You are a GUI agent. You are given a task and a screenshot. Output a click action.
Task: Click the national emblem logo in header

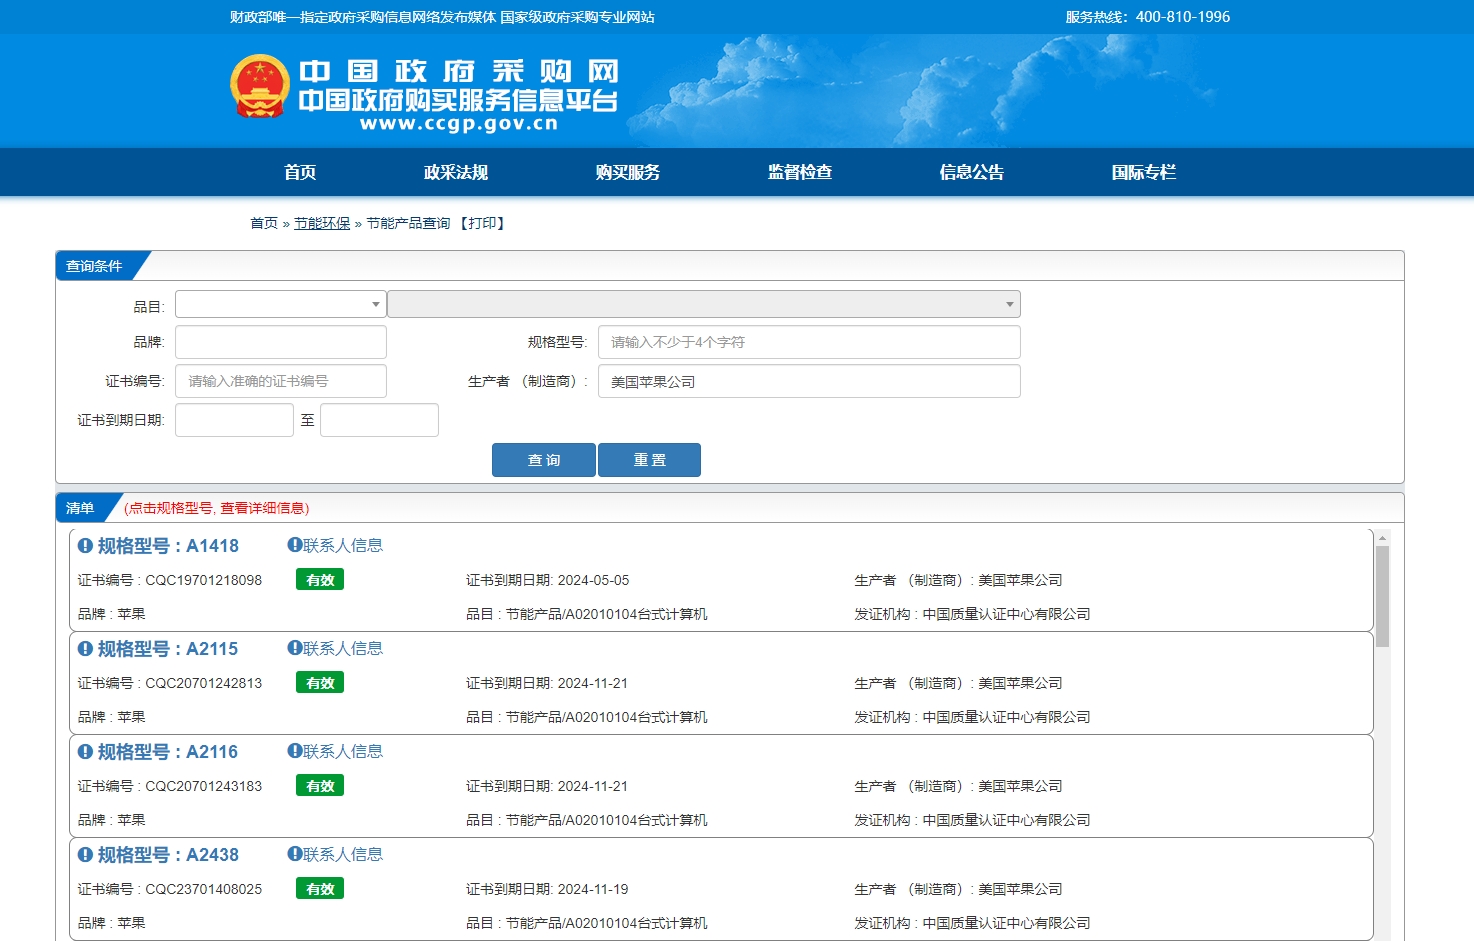point(260,86)
